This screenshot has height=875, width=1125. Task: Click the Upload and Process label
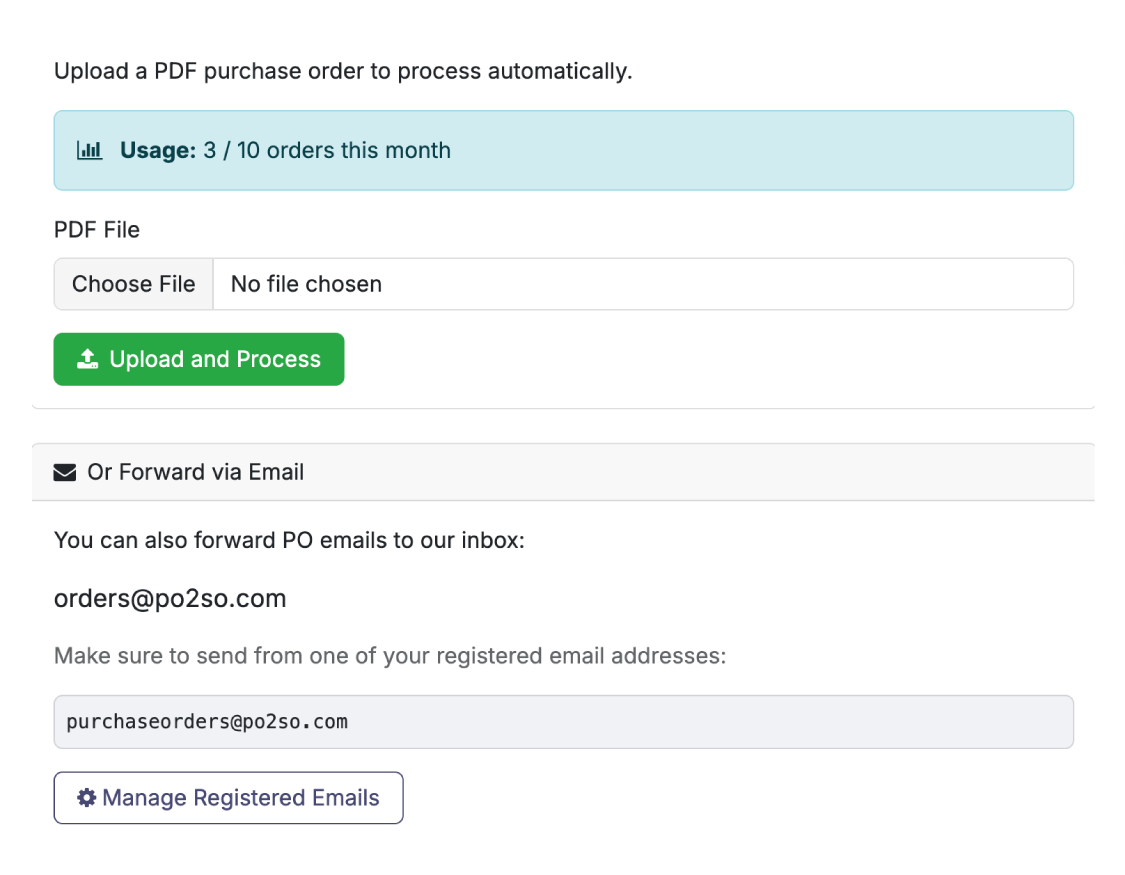coord(215,360)
